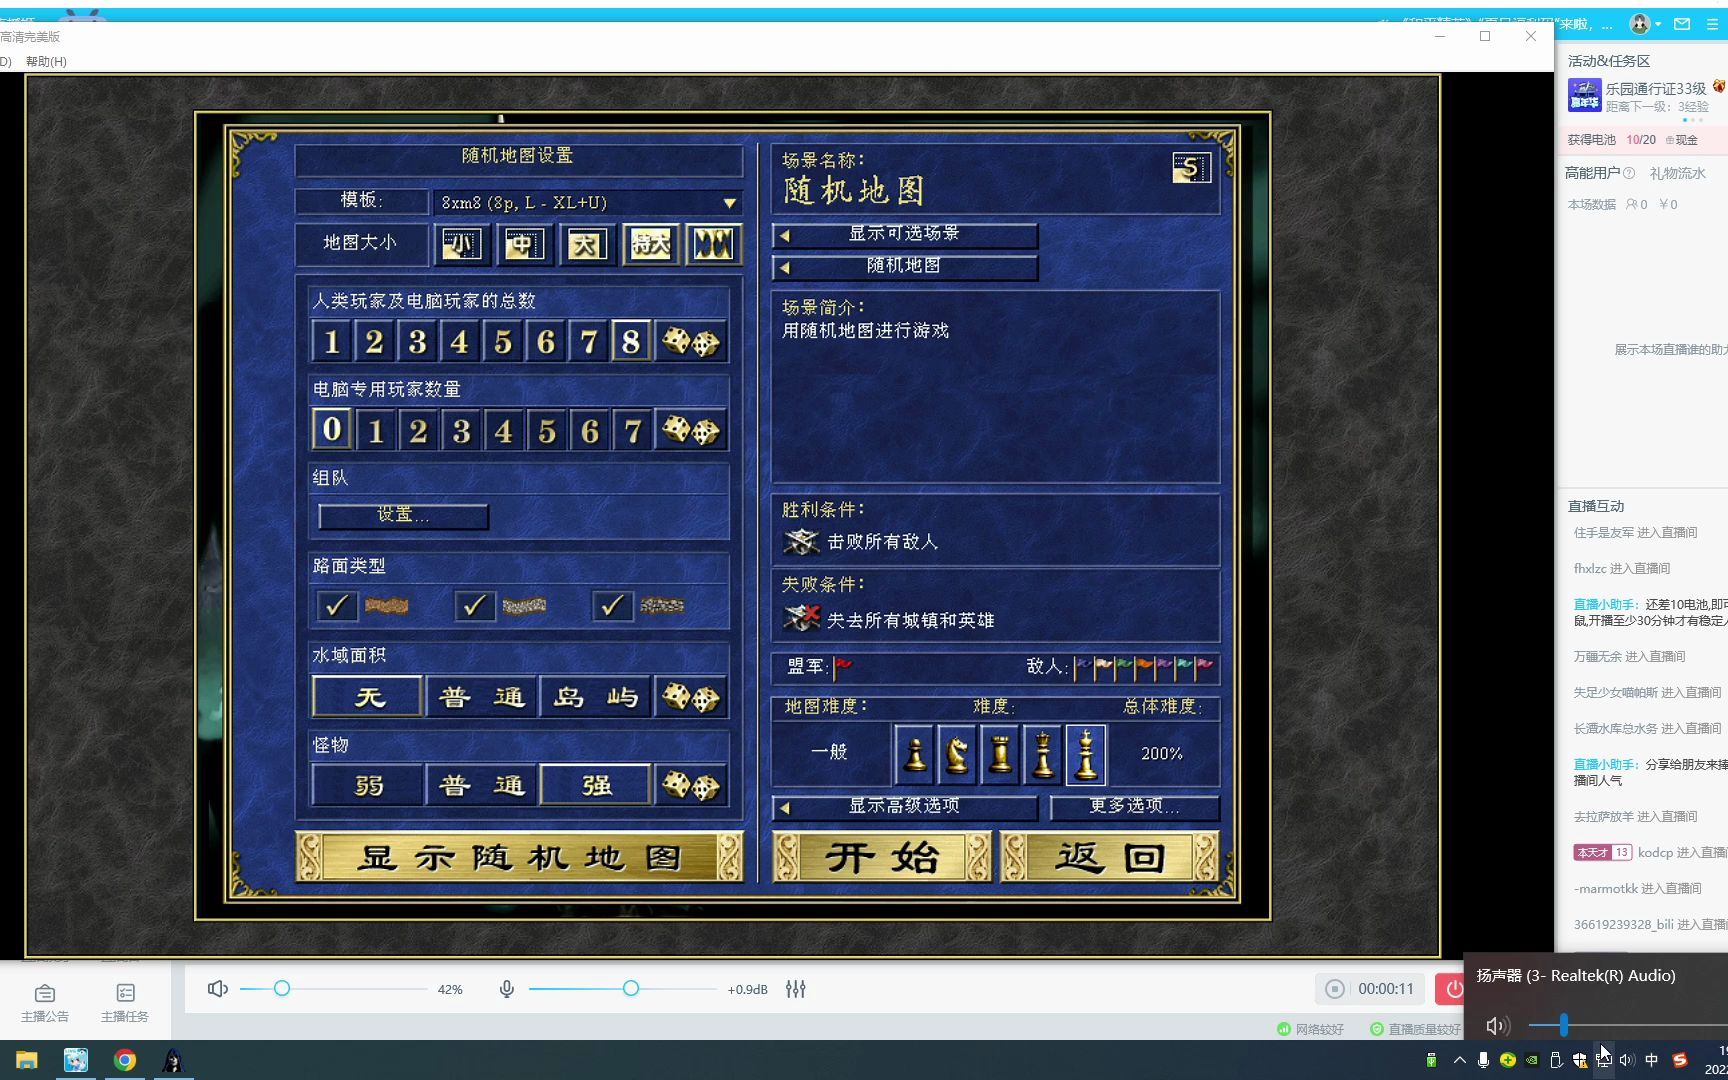Switch to 礼物流水 tab
1728x1080 pixels.
click(1677, 173)
